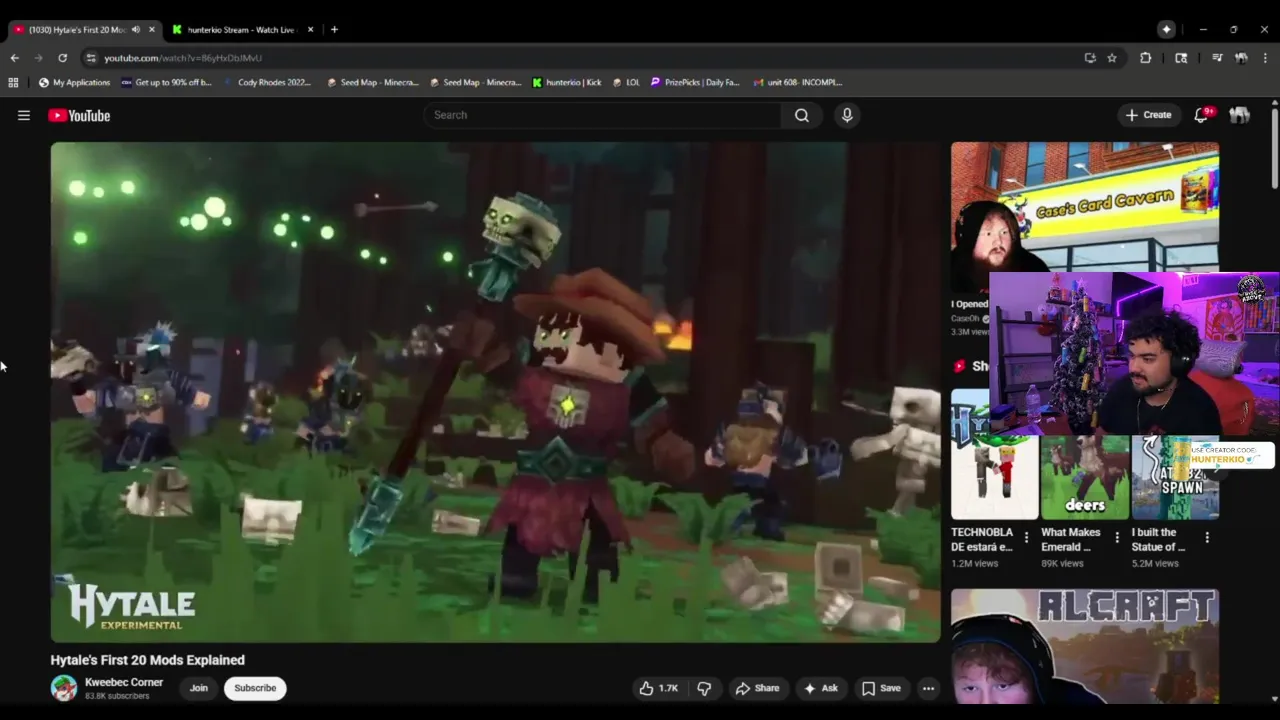Open My Applications bookmark
This screenshot has height=720, width=1280.
click(74, 82)
